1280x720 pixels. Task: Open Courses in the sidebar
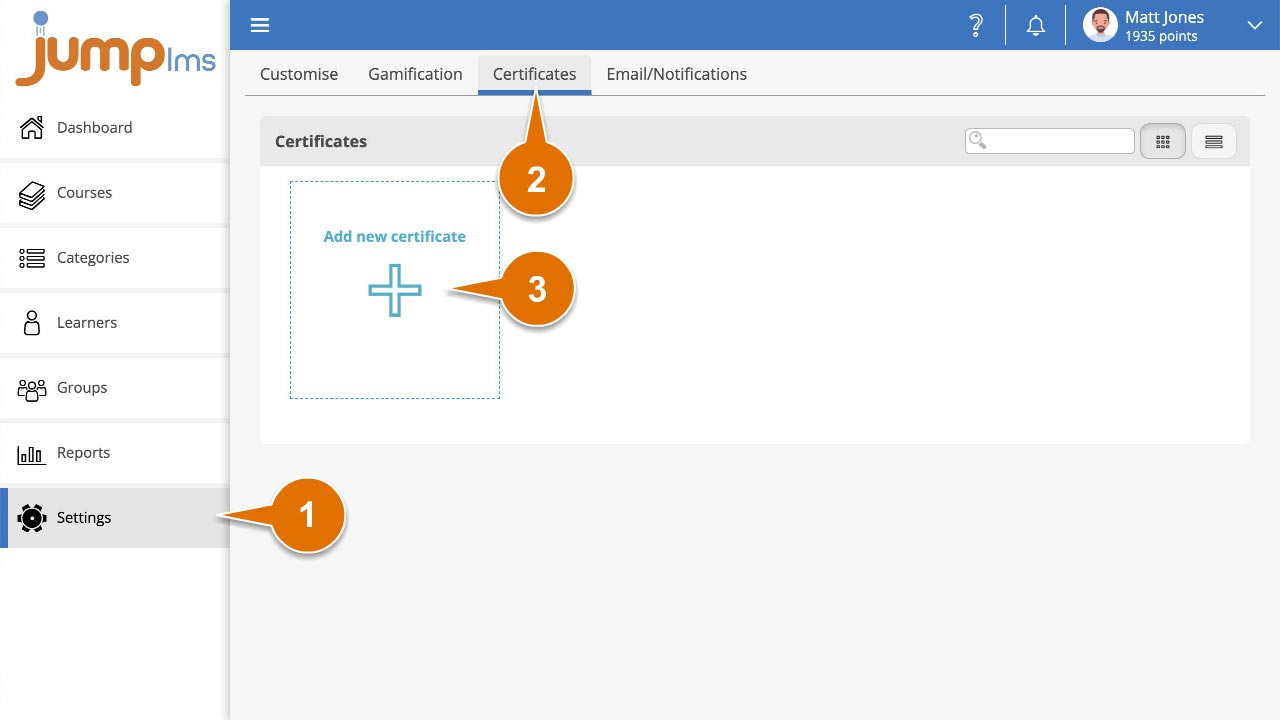[115, 192]
